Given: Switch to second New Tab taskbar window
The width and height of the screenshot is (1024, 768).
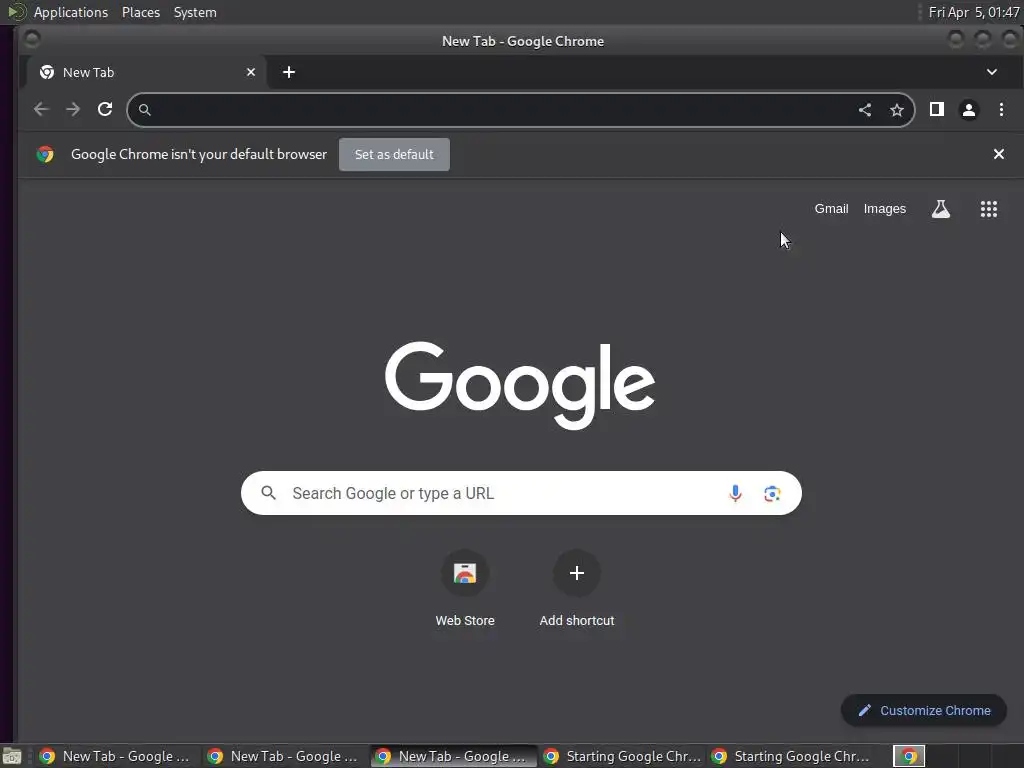Looking at the screenshot, I should tap(284, 756).
